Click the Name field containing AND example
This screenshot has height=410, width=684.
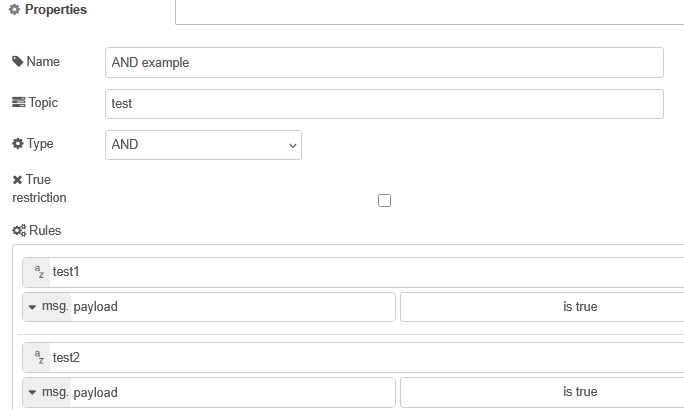(x=384, y=62)
